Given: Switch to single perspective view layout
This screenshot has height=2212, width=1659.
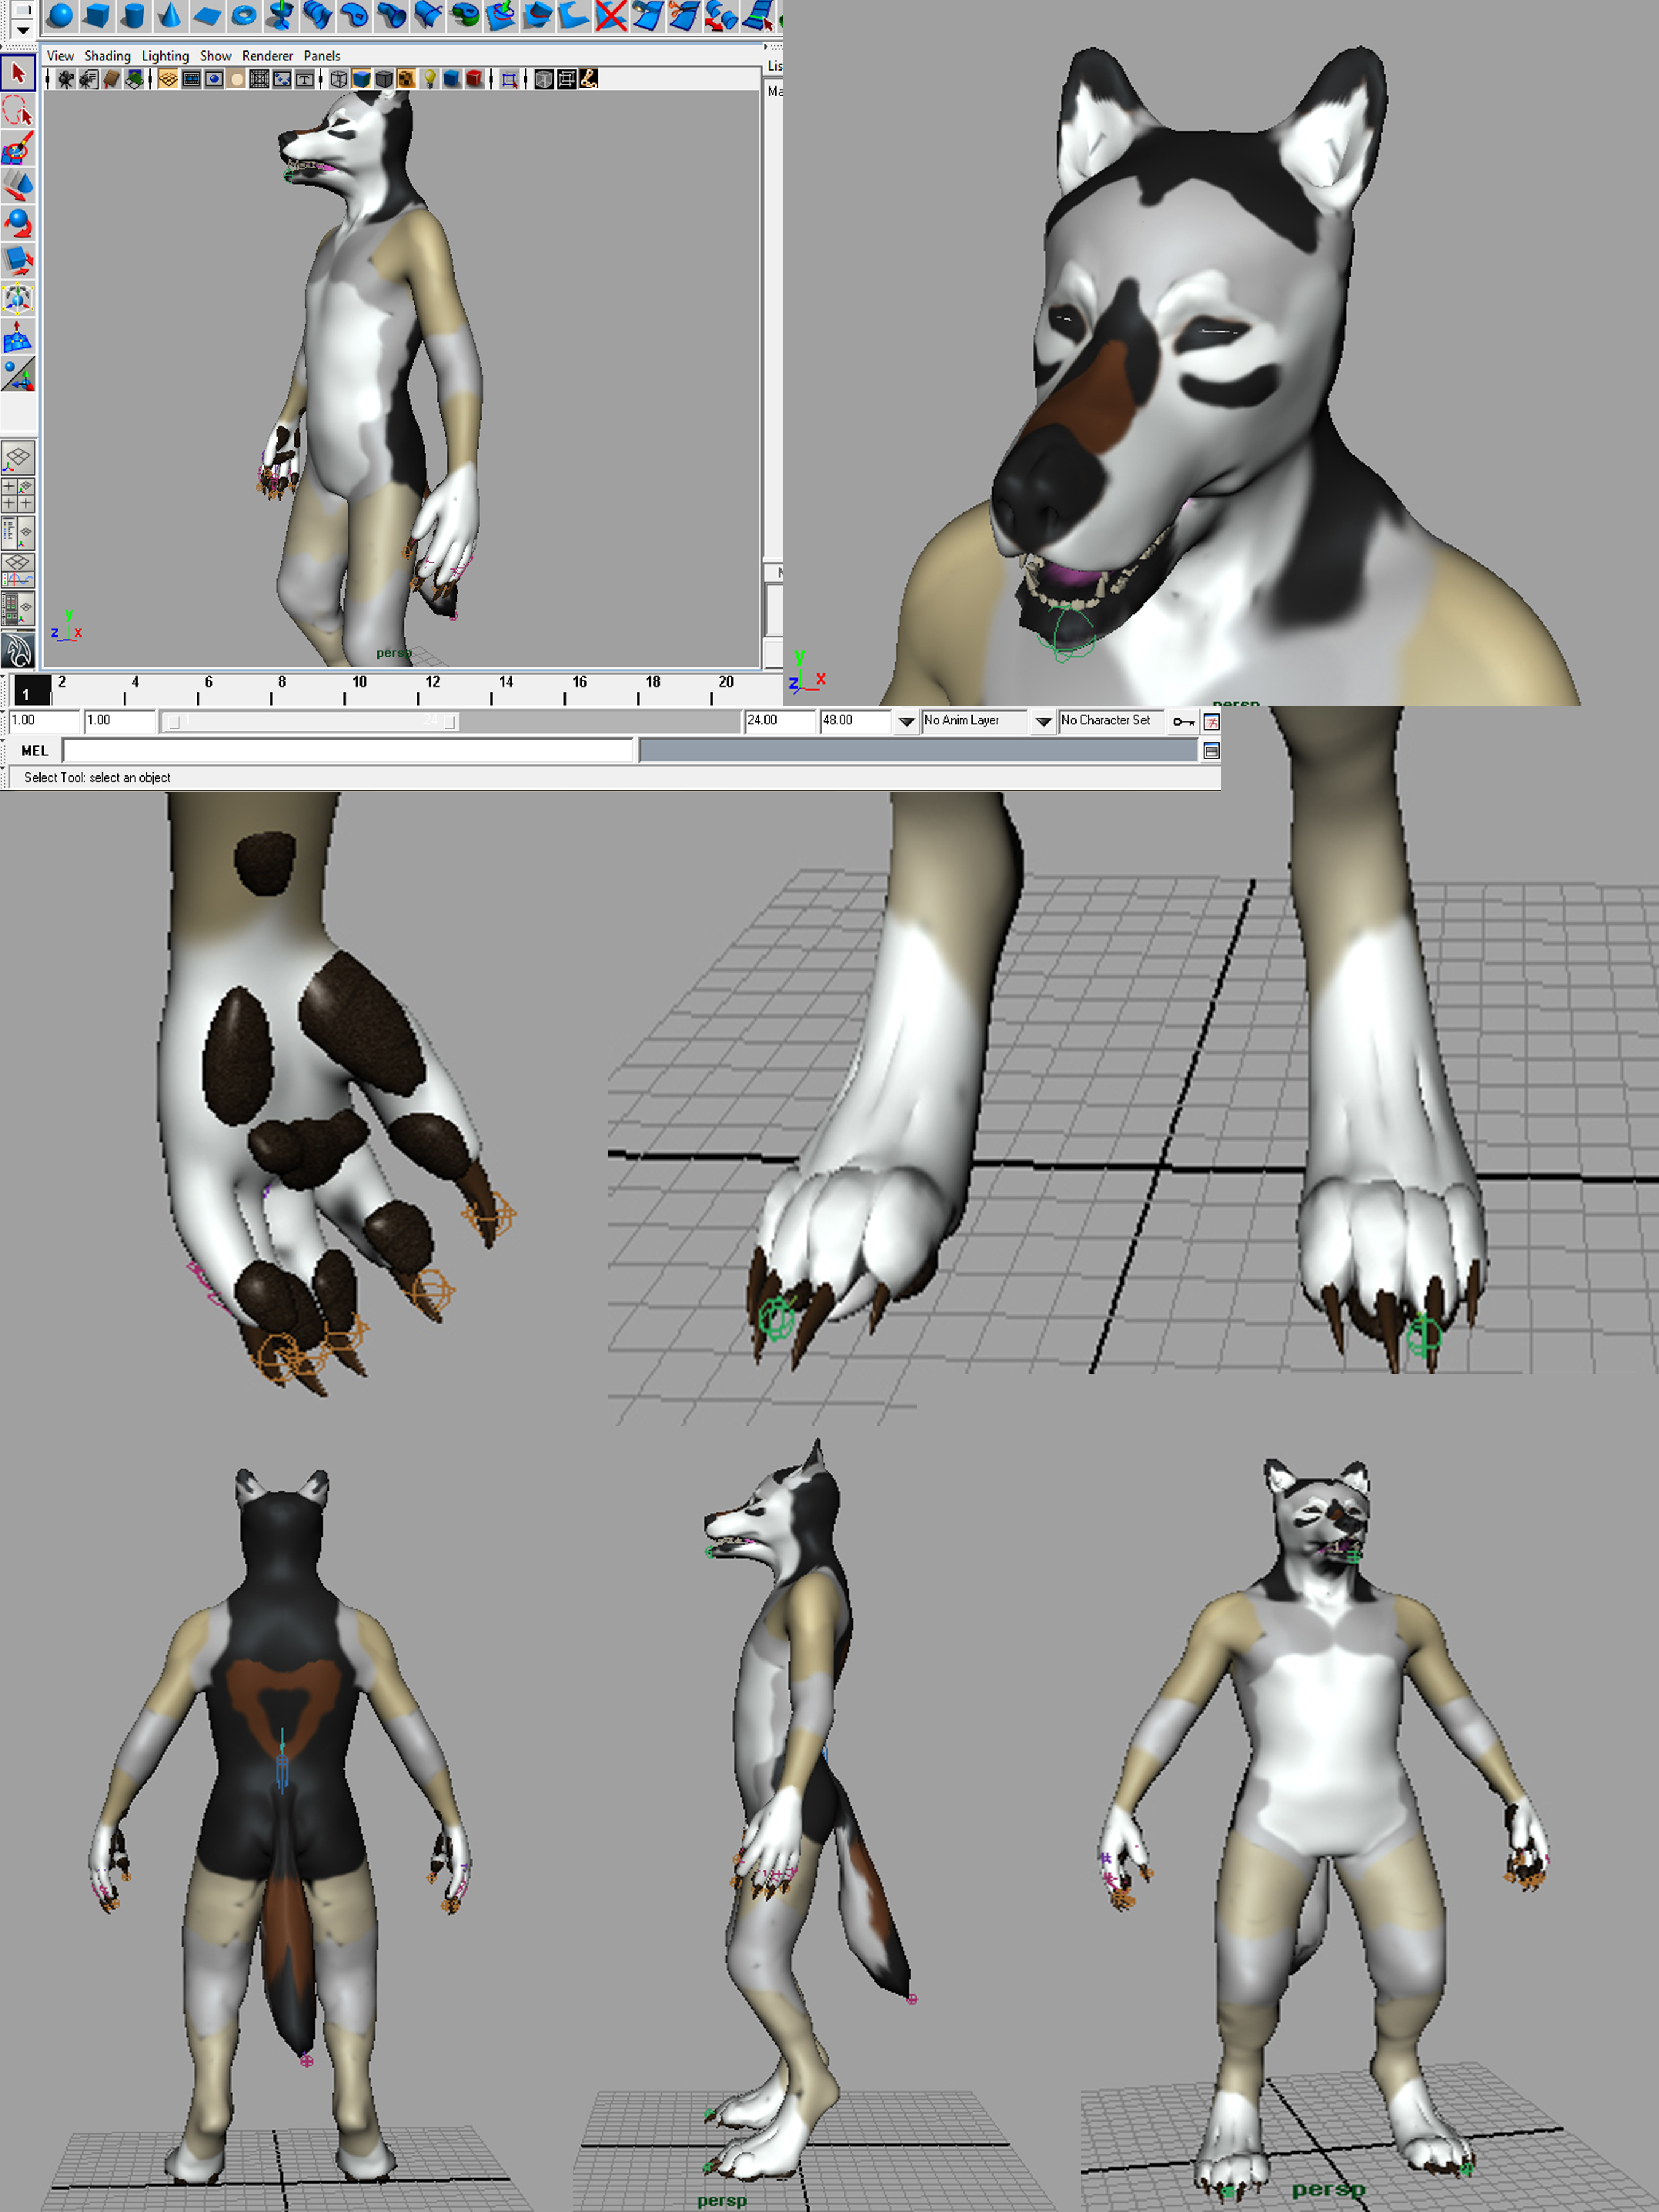Looking at the screenshot, I should tap(18, 458).
